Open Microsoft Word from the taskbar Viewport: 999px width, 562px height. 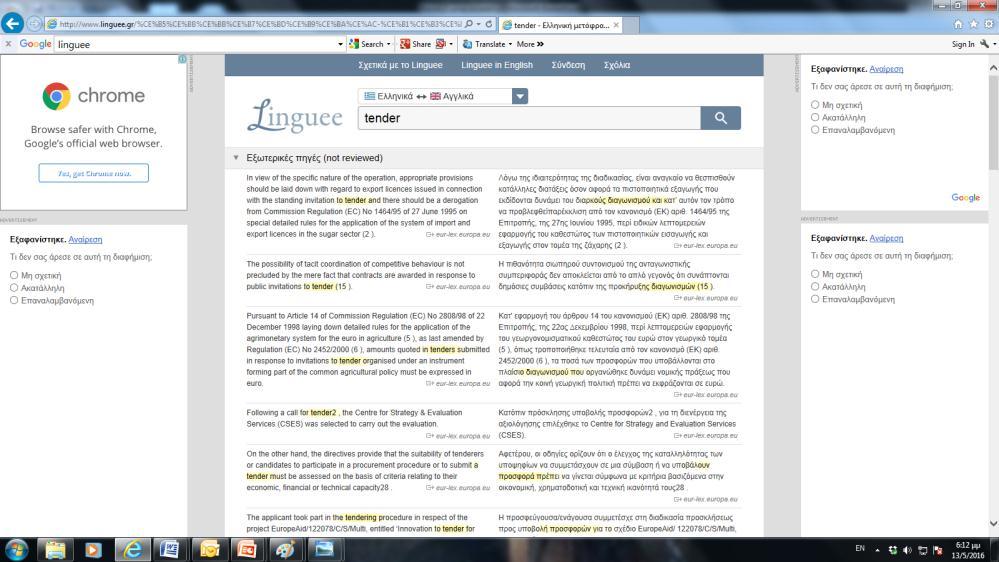(x=170, y=549)
